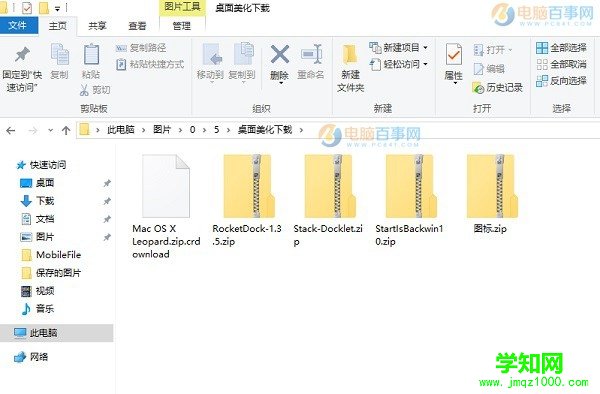Unpin Downloads (下载) using its pin icon
Screen dimensions: 600x394
click(x=107, y=201)
